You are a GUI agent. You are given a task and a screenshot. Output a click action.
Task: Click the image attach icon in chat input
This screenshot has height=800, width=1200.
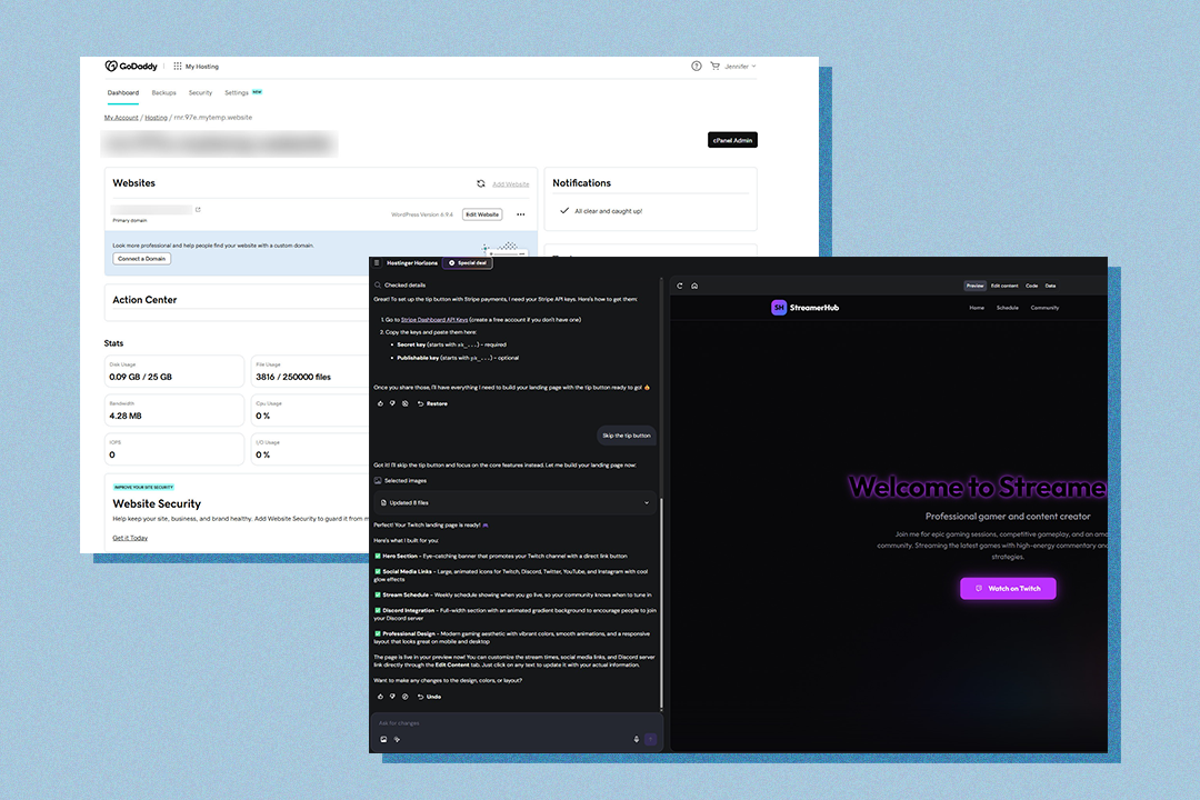click(x=383, y=739)
